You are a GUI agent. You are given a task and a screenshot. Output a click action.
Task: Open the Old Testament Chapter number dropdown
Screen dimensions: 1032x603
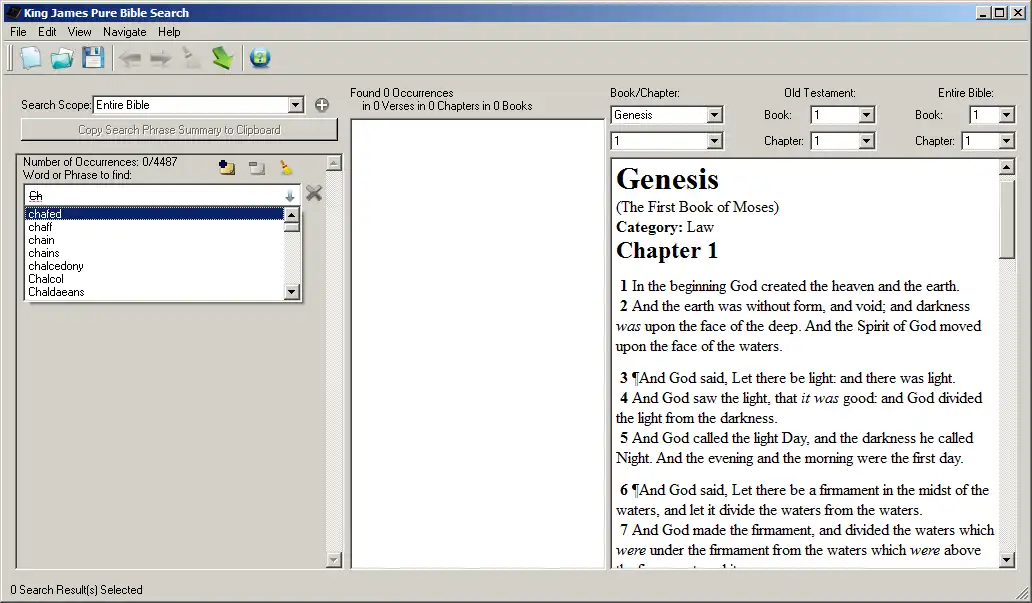(x=866, y=141)
